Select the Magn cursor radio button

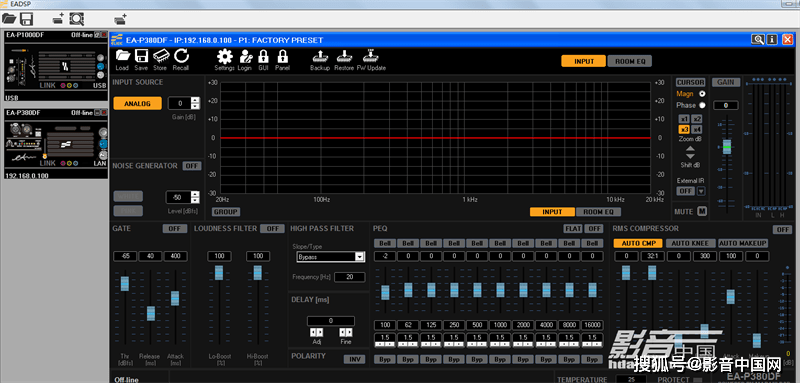click(x=702, y=94)
